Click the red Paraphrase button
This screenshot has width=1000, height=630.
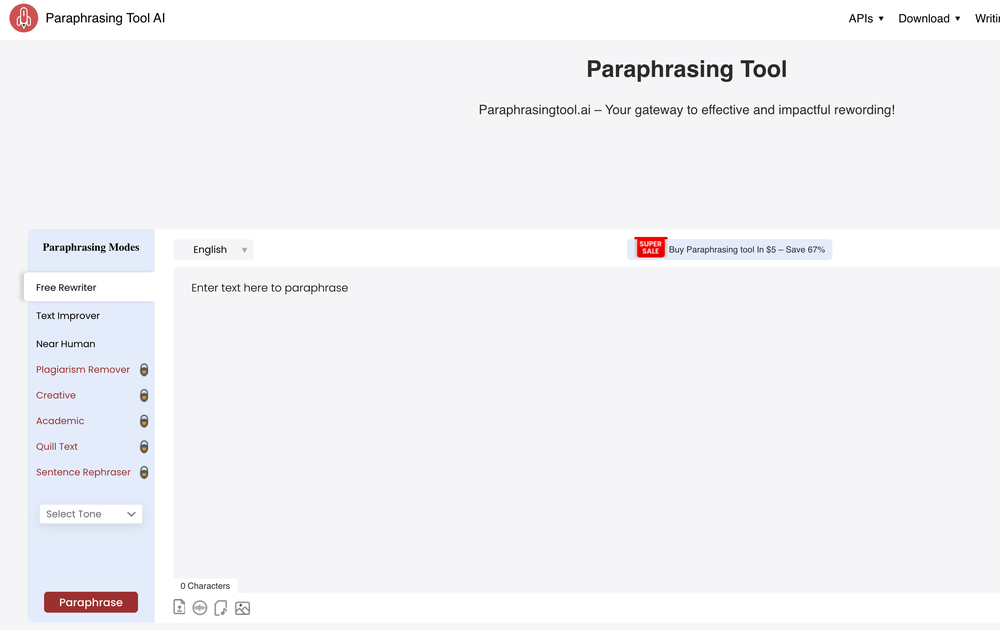pyautogui.click(x=91, y=602)
